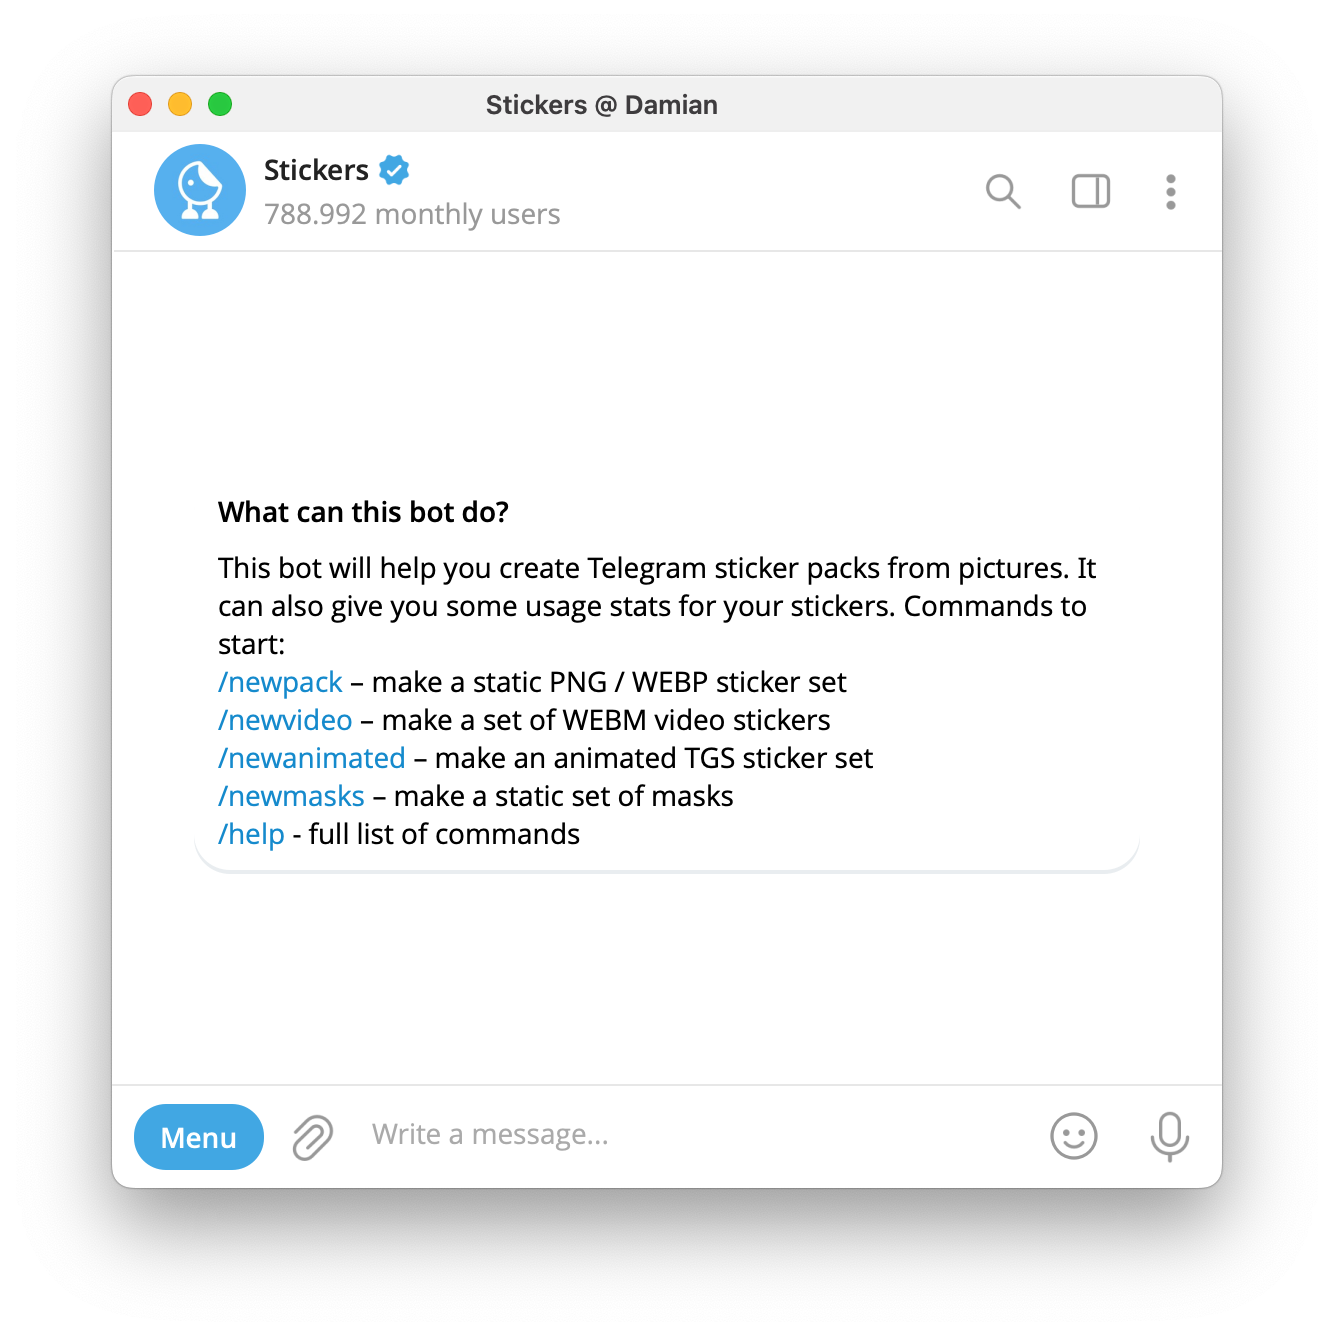
Task: Select the /help command link
Action: (x=251, y=834)
